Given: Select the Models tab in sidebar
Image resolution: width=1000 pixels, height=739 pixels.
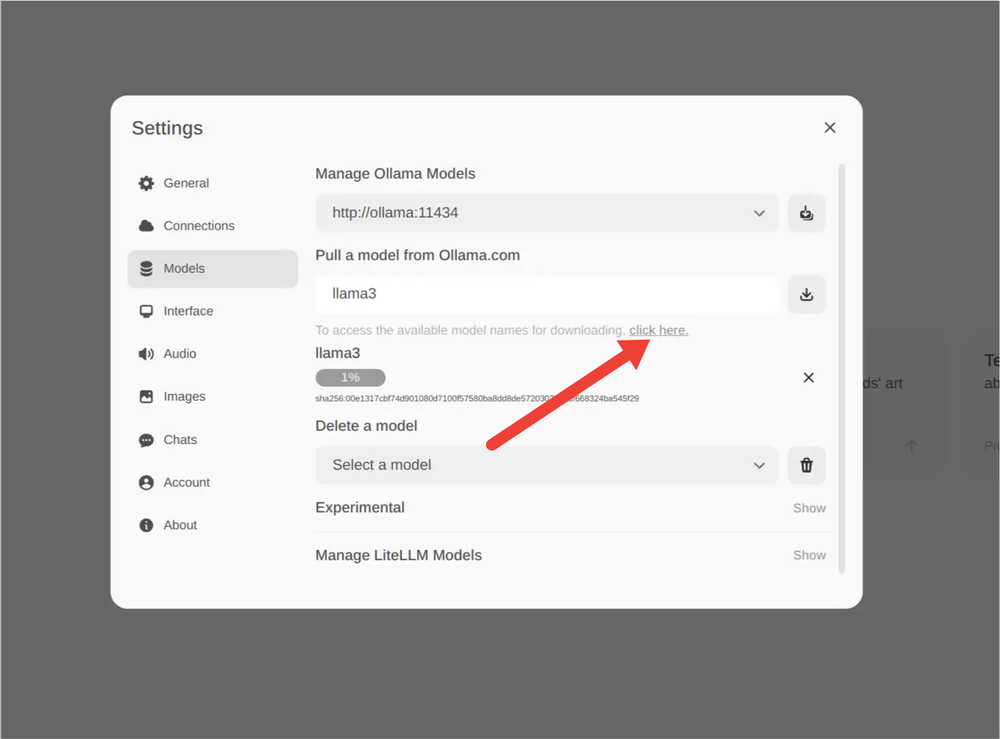Looking at the screenshot, I should (x=184, y=268).
